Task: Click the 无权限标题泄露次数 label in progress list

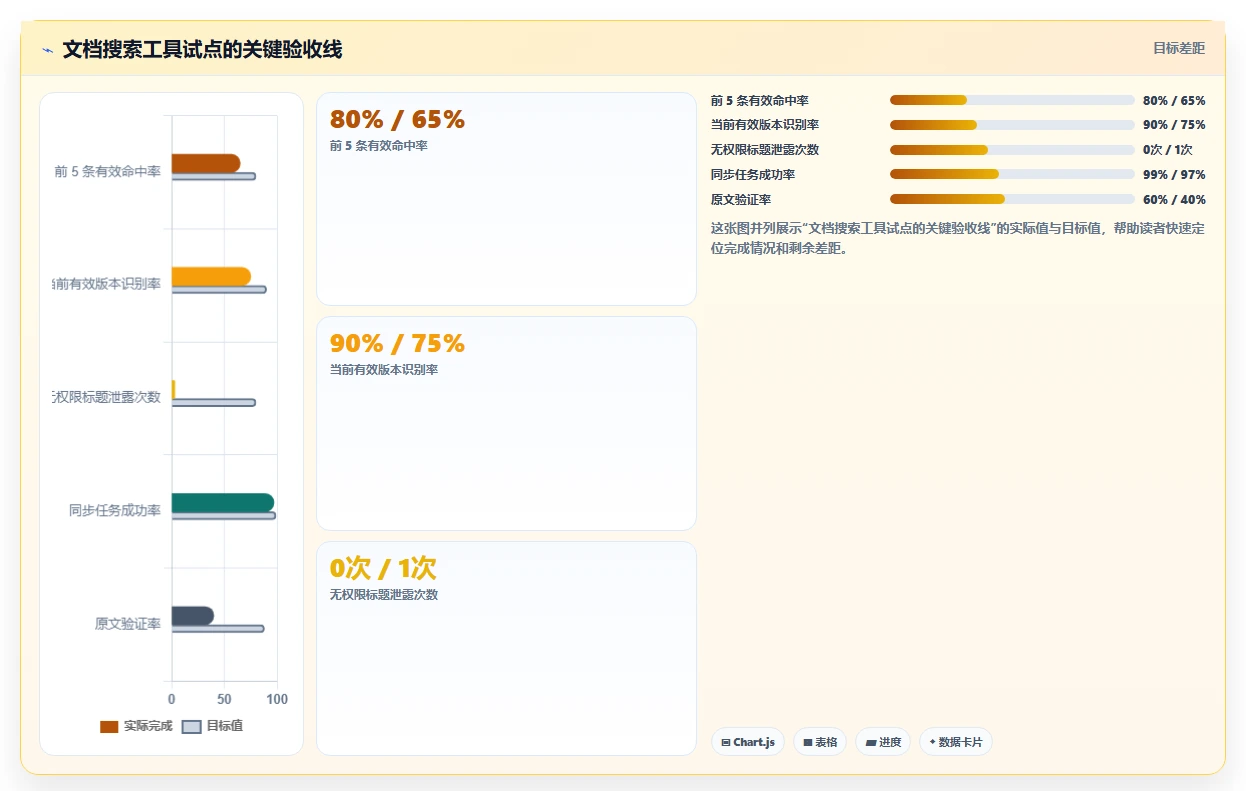Action: 765,150
